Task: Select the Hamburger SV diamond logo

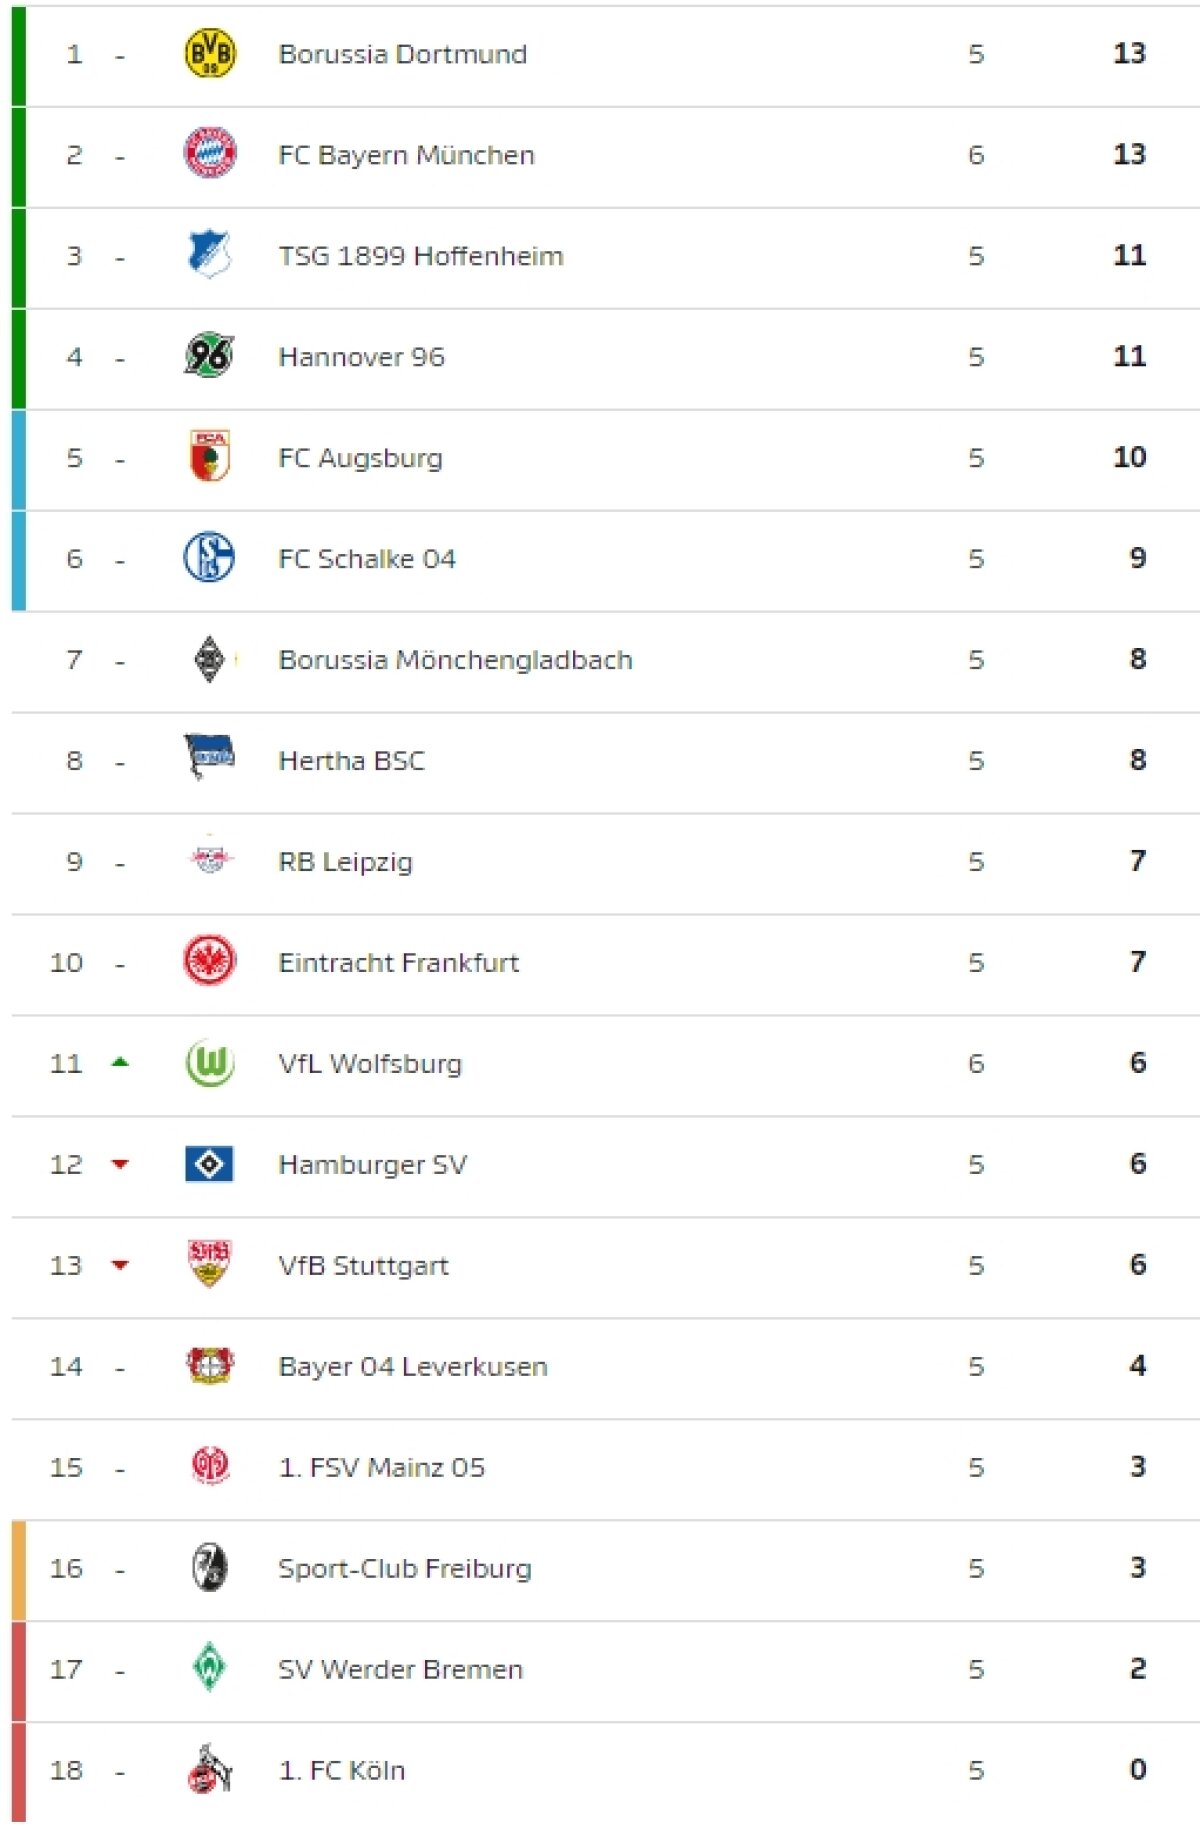Action: pos(210,1164)
